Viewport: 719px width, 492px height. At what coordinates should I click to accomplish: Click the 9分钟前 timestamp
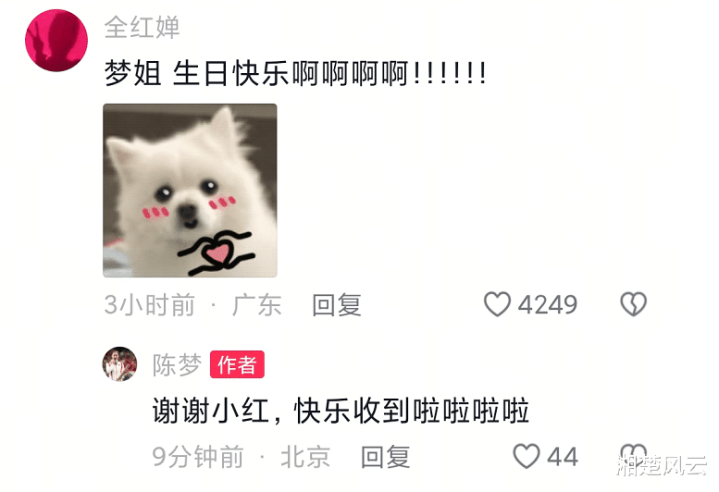pyautogui.click(x=198, y=457)
